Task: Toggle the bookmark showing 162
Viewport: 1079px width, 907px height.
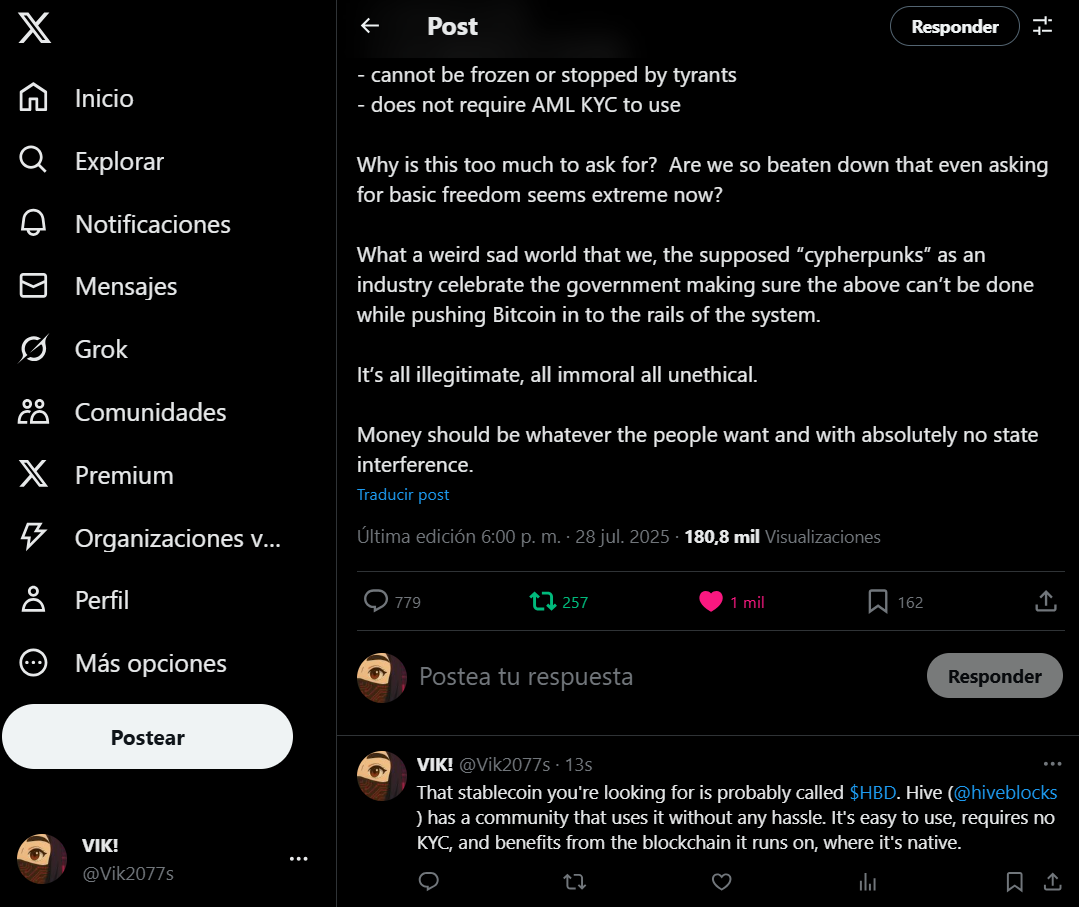Action: click(x=895, y=602)
